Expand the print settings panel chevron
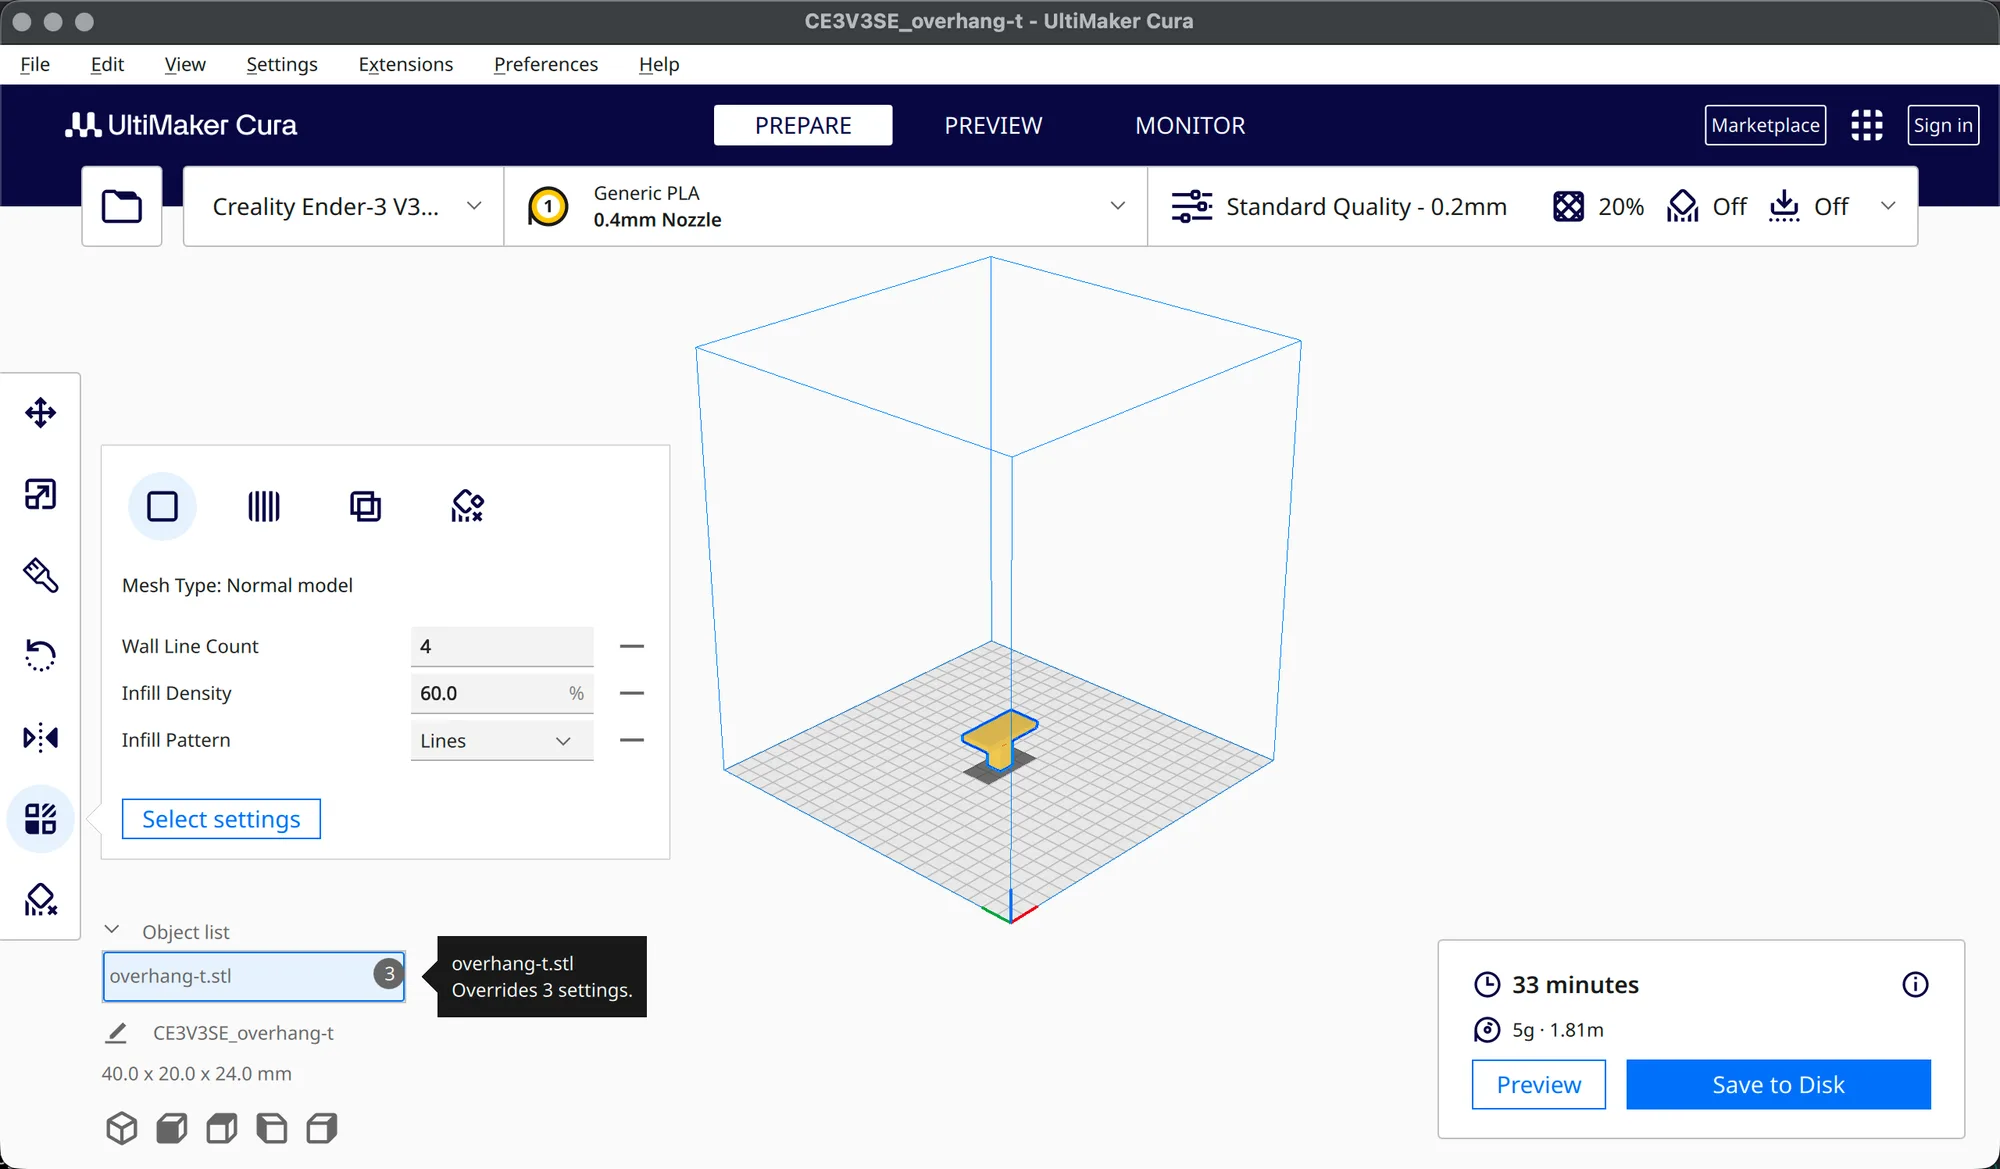Viewport: 2000px width, 1169px height. click(1888, 206)
